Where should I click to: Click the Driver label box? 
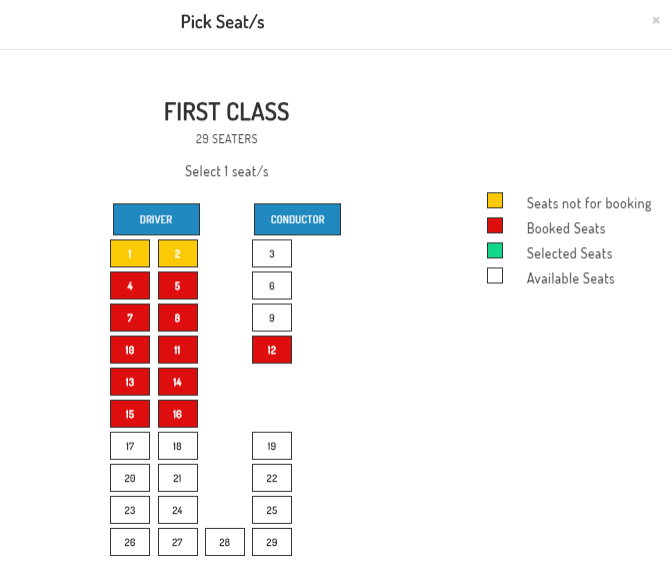(x=156, y=219)
